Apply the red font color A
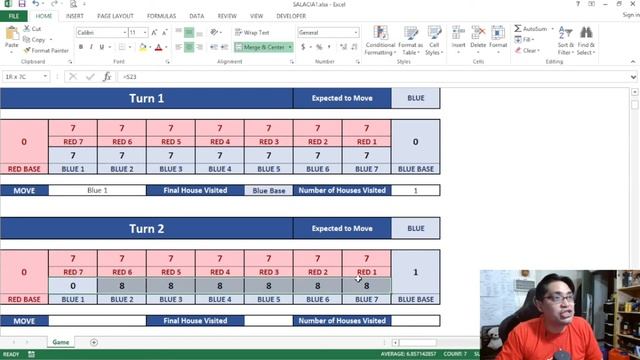The height and width of the screenshot is (360, 640). coord(159,47)
